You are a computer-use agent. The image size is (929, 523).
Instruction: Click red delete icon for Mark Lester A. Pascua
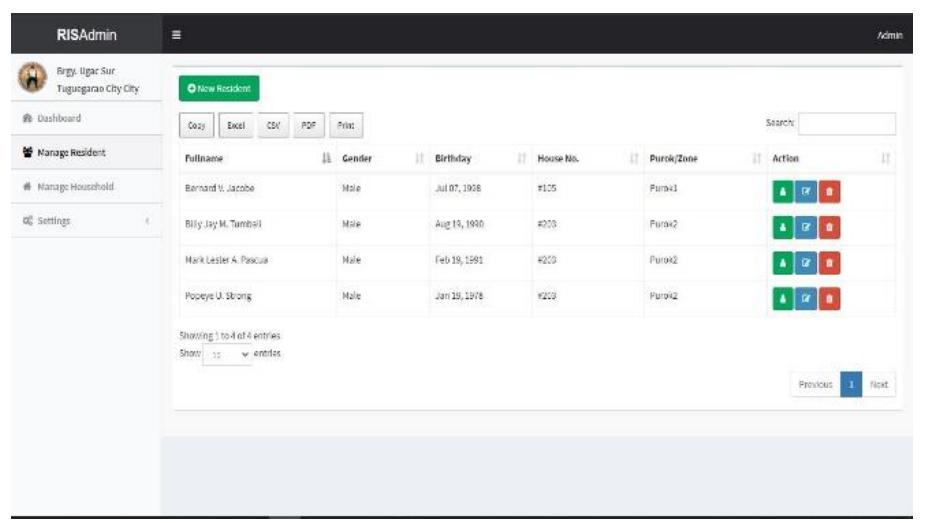click(830, 262)
